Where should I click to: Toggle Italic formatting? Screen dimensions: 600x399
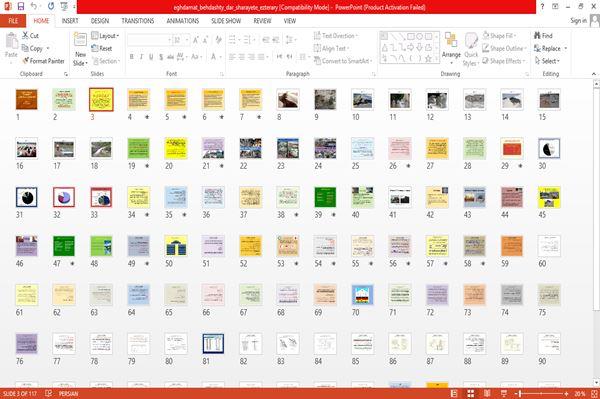[141, 57]
